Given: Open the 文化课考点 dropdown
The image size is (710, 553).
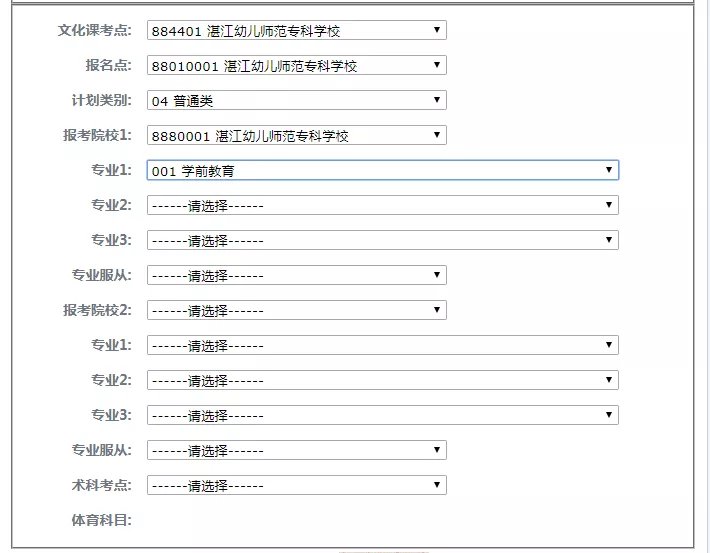Looking at the screenshot, I should [x=296, y=30].
